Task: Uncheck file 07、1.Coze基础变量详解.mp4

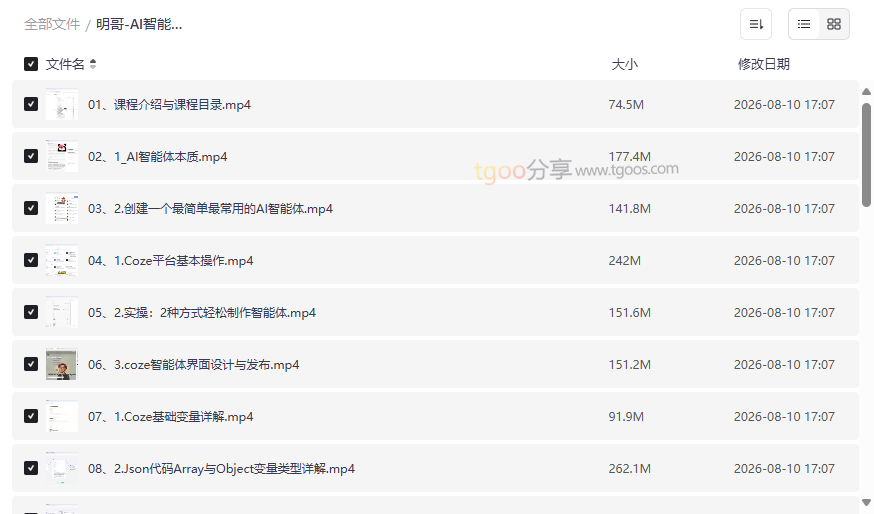Action: [x=31, y=416]
